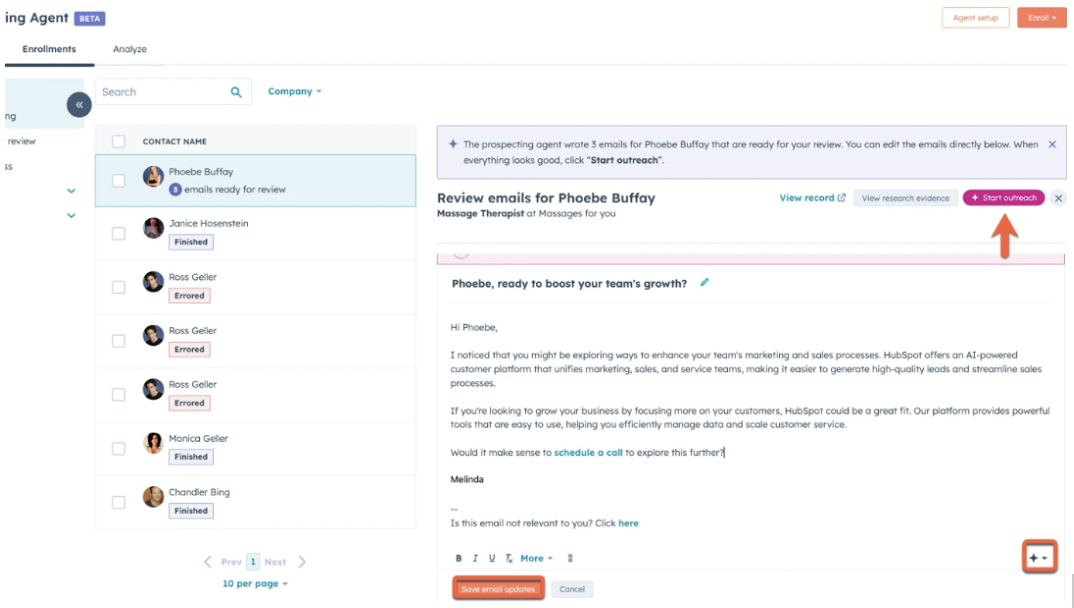Go to the next page arrow
Screen dimensions: 1074x608
[x=302, y=562]
